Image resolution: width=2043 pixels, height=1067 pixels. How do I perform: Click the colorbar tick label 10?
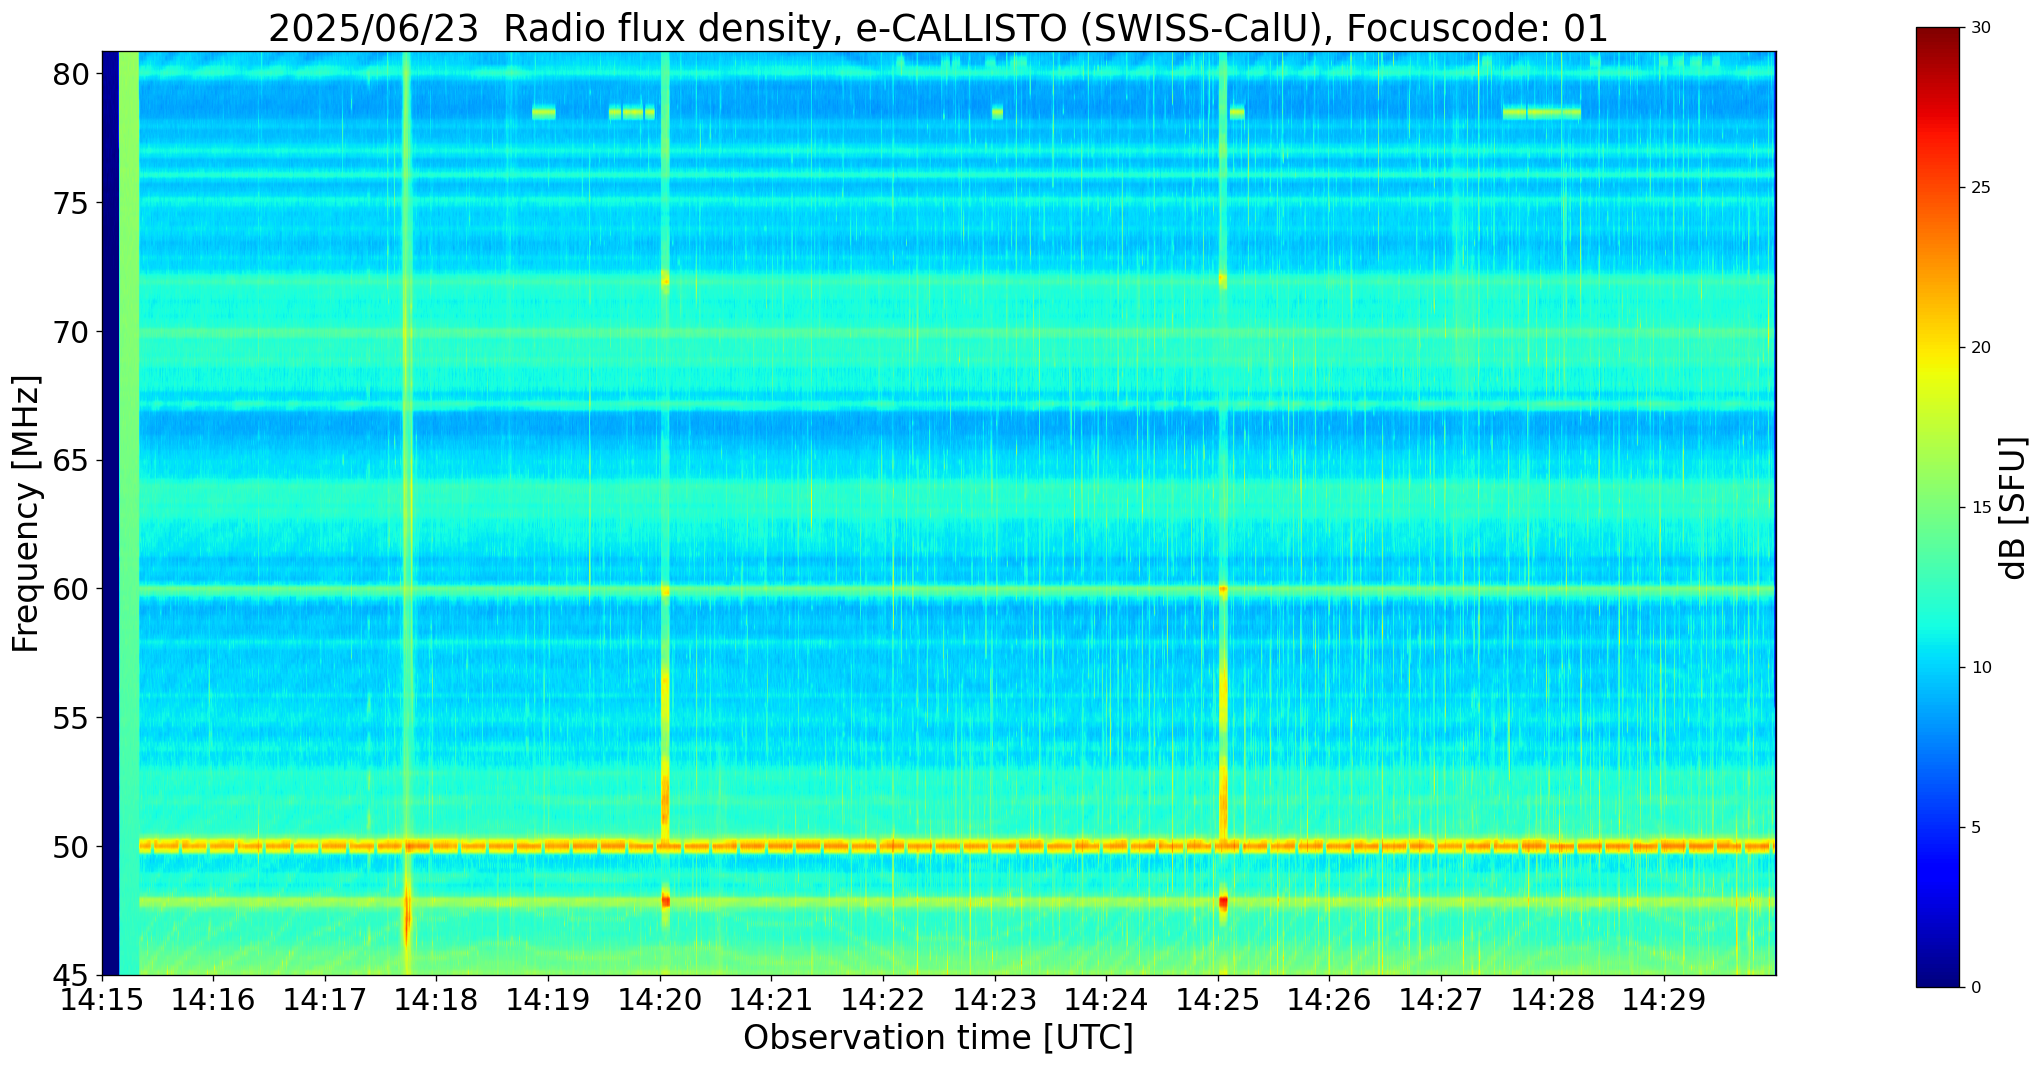[1980, 668]
